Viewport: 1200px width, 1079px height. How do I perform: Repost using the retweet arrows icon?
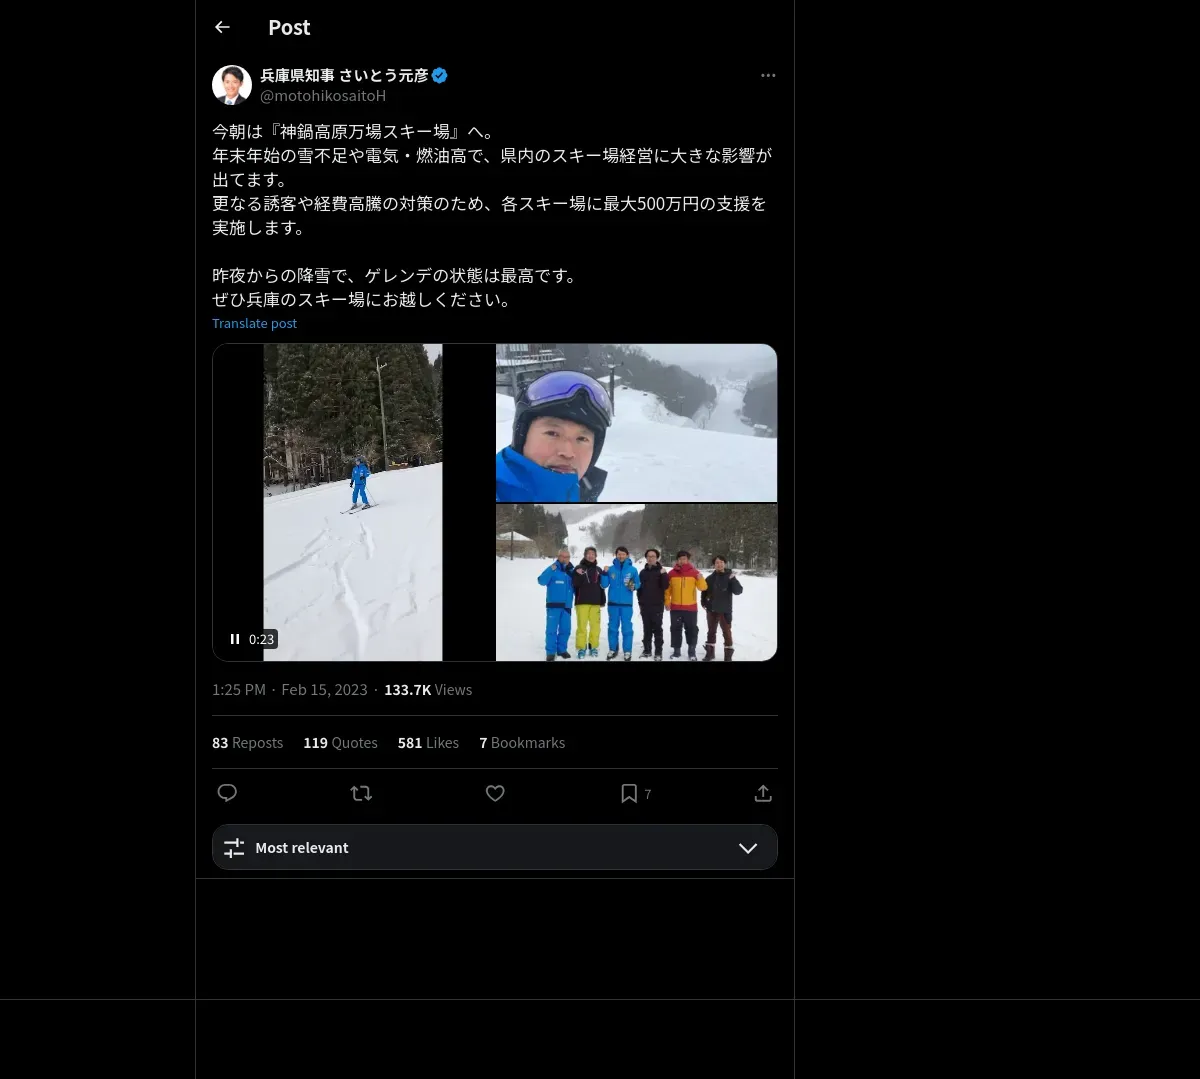pos(361,793)
